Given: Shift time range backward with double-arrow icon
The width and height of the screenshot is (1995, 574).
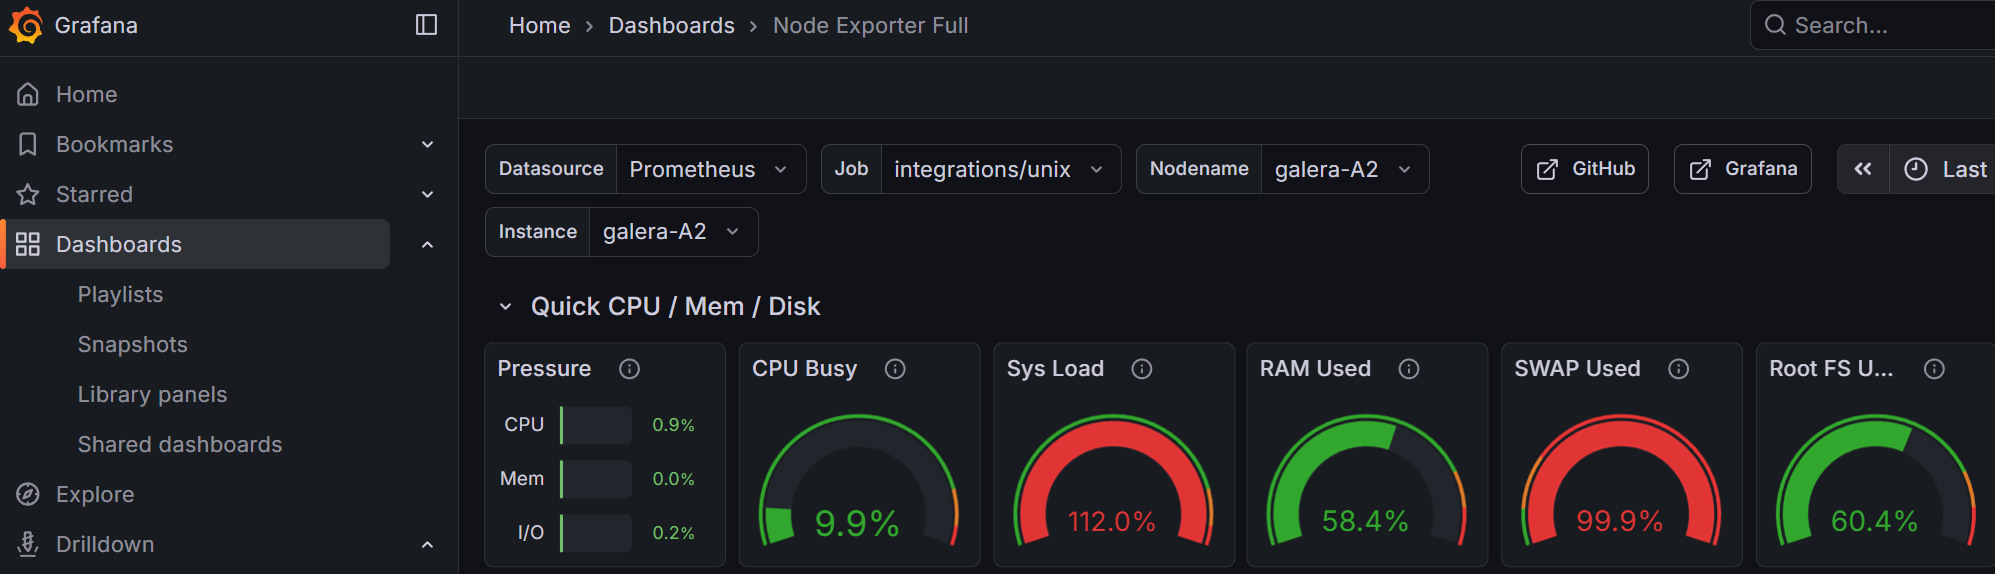Looking at the screenshot, I should coord(1863,169).
